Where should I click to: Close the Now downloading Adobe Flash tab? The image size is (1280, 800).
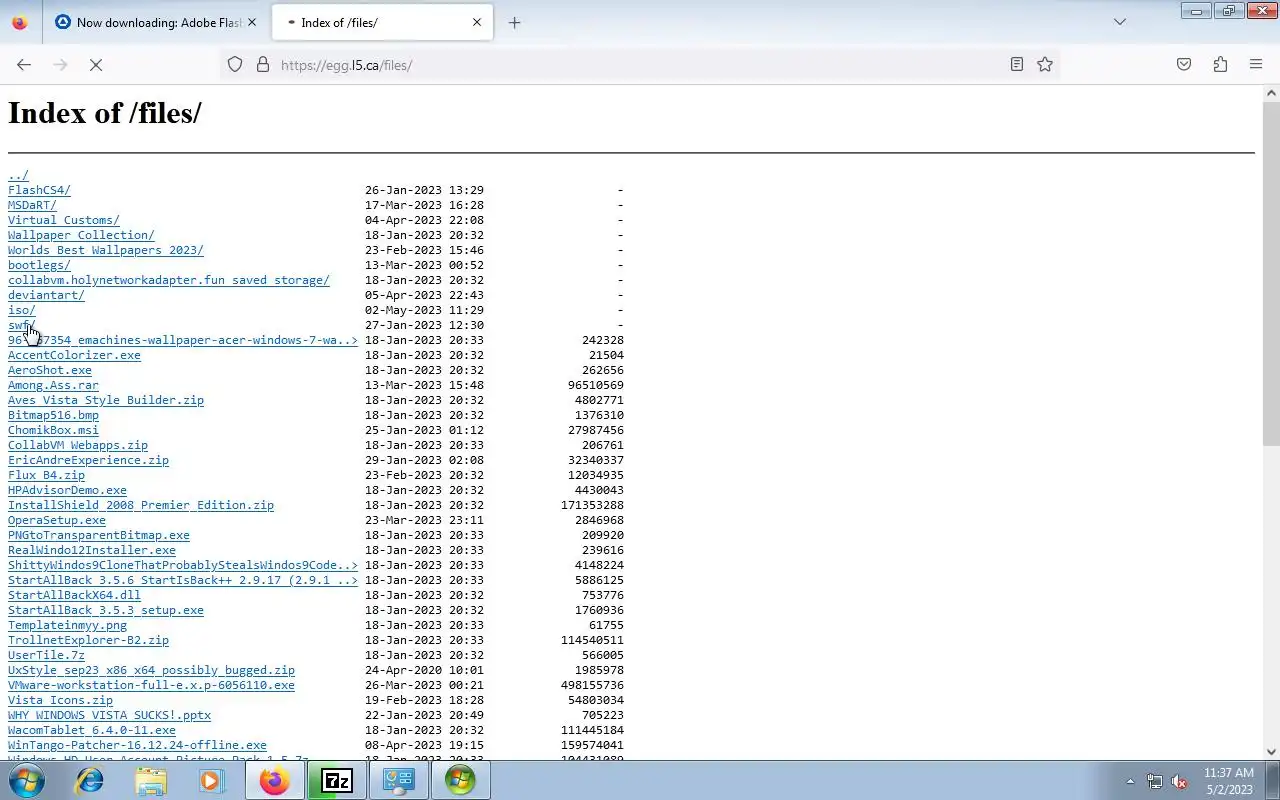(x=251, y=22)
